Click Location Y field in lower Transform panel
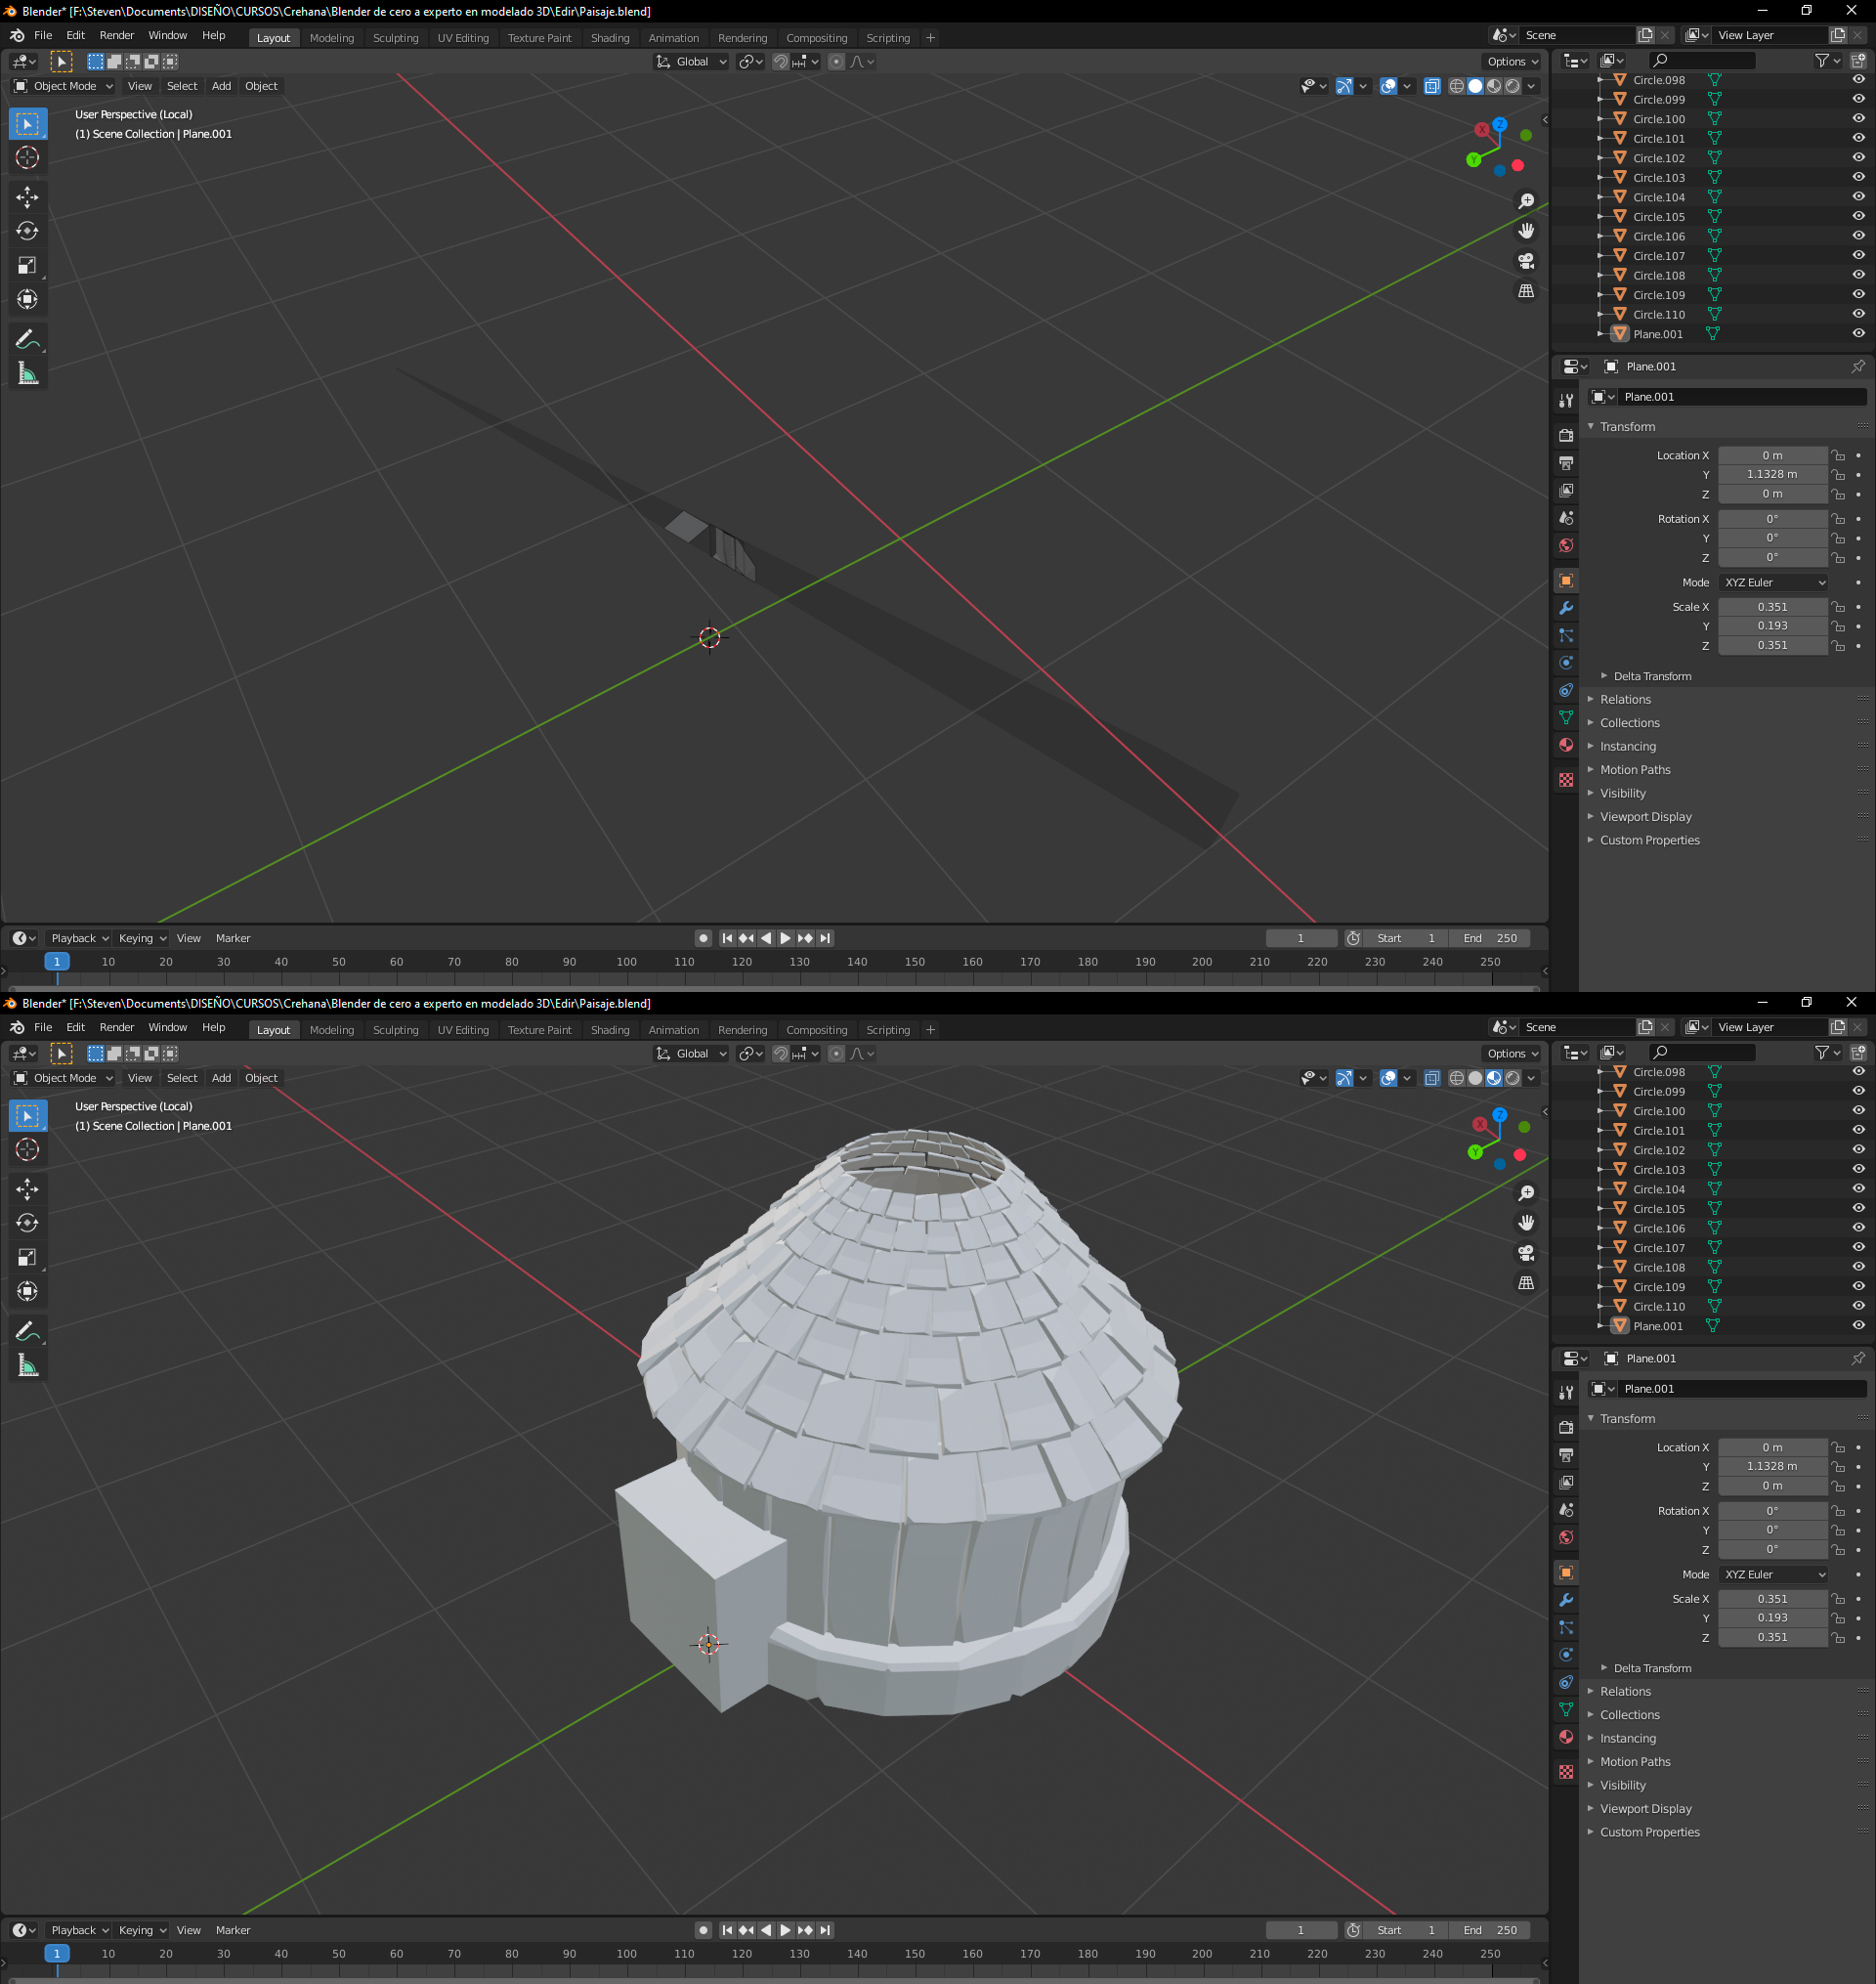The width and height of the screenshot is (1876, 1984). click(1772, 1466)
